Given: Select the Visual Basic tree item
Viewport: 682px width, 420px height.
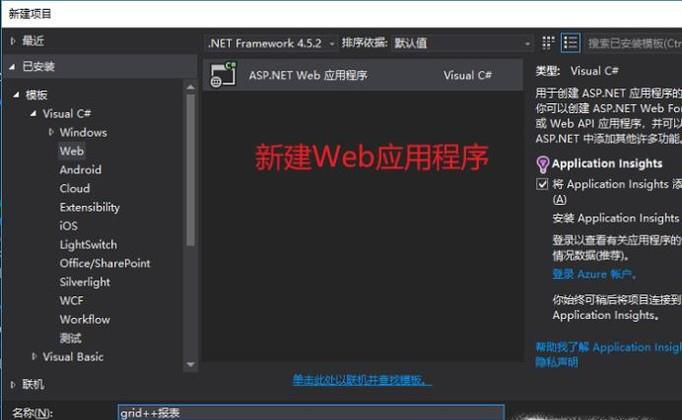Looking at the screenshot, I should point(73,357).
